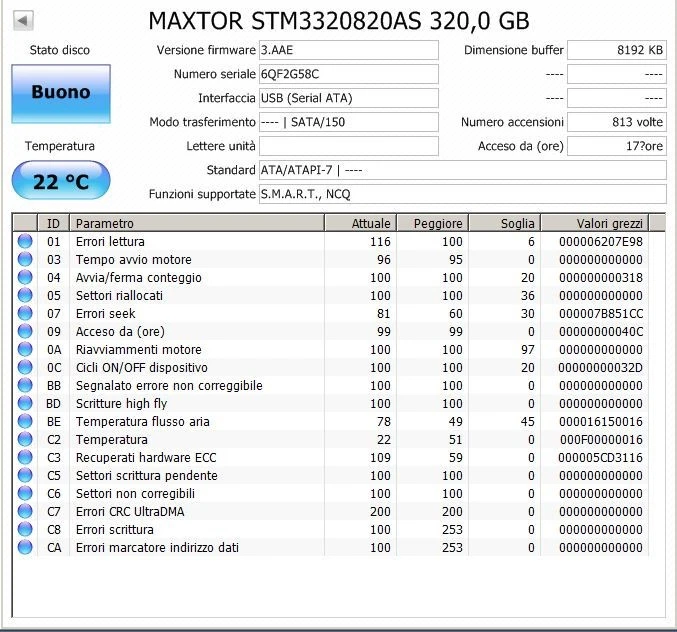The width and height of the screenshot is (677, 632).
Task: Click the Interfaccia field USB (Serial ATA)
Action: click(349, 98)
